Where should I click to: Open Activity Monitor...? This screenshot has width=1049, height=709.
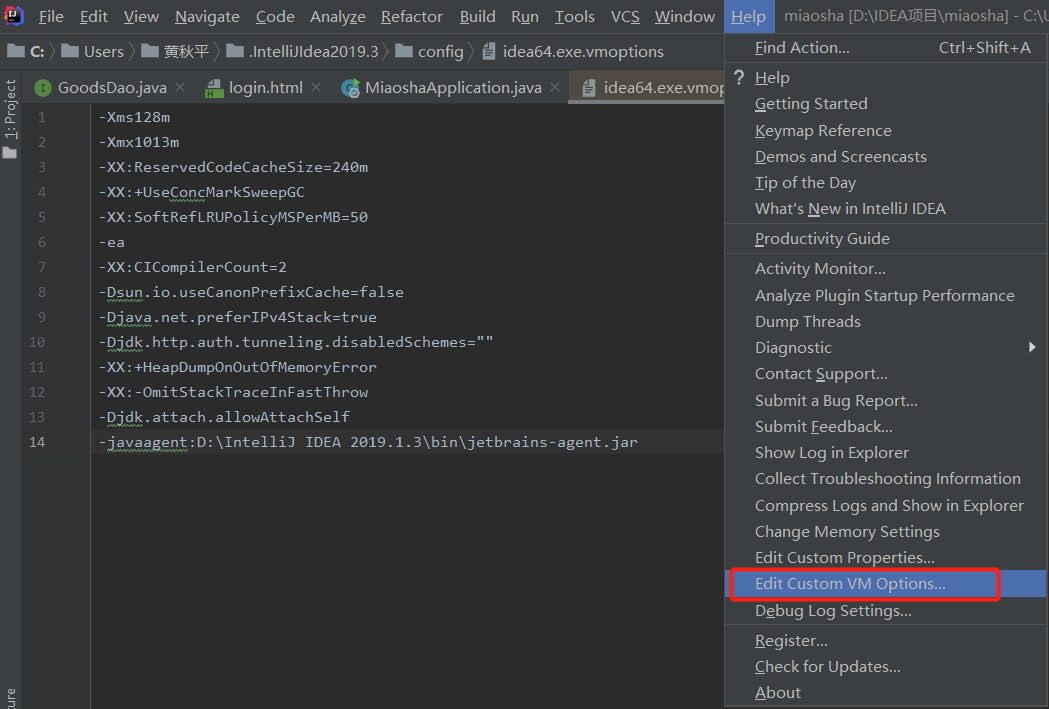point(886,268)
